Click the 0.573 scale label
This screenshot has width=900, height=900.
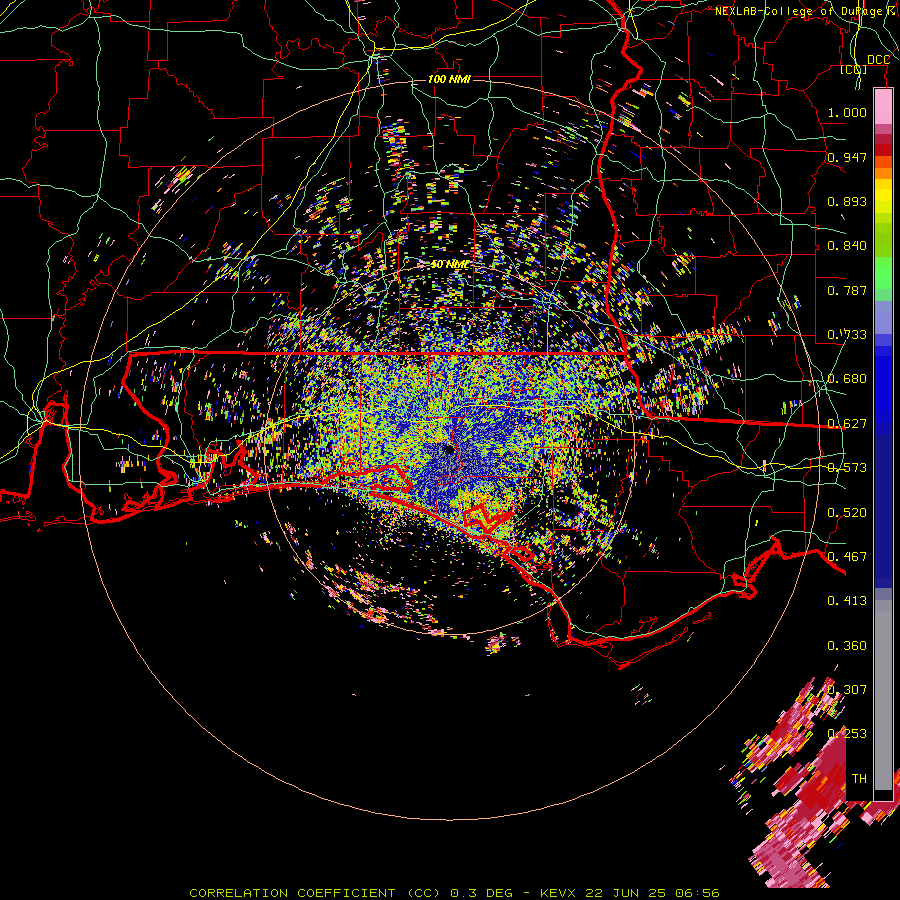click(x=847, y=467)
